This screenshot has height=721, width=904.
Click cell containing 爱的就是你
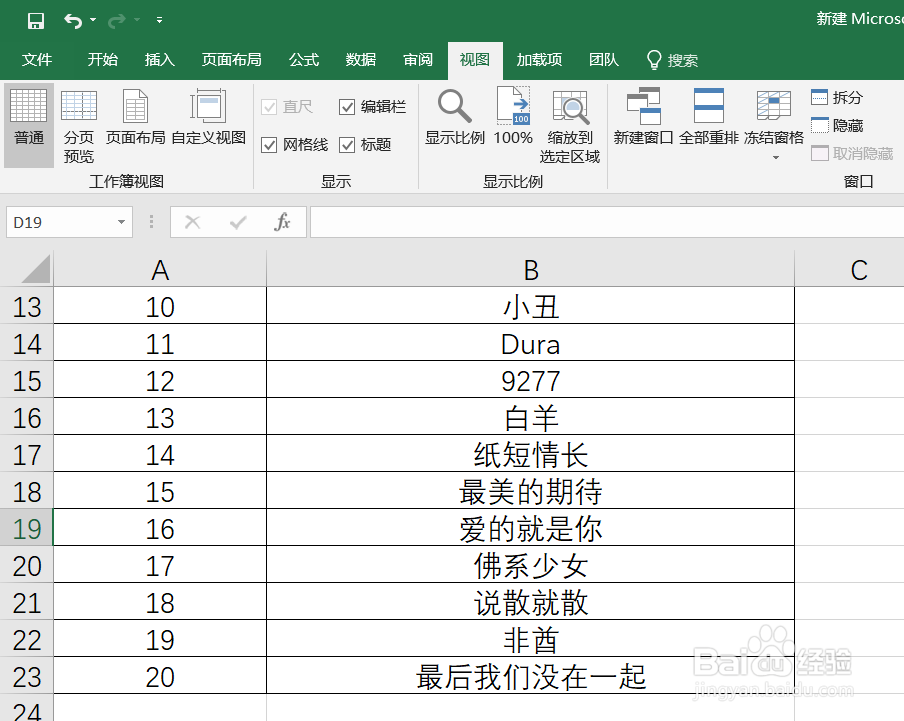(530, 529)
